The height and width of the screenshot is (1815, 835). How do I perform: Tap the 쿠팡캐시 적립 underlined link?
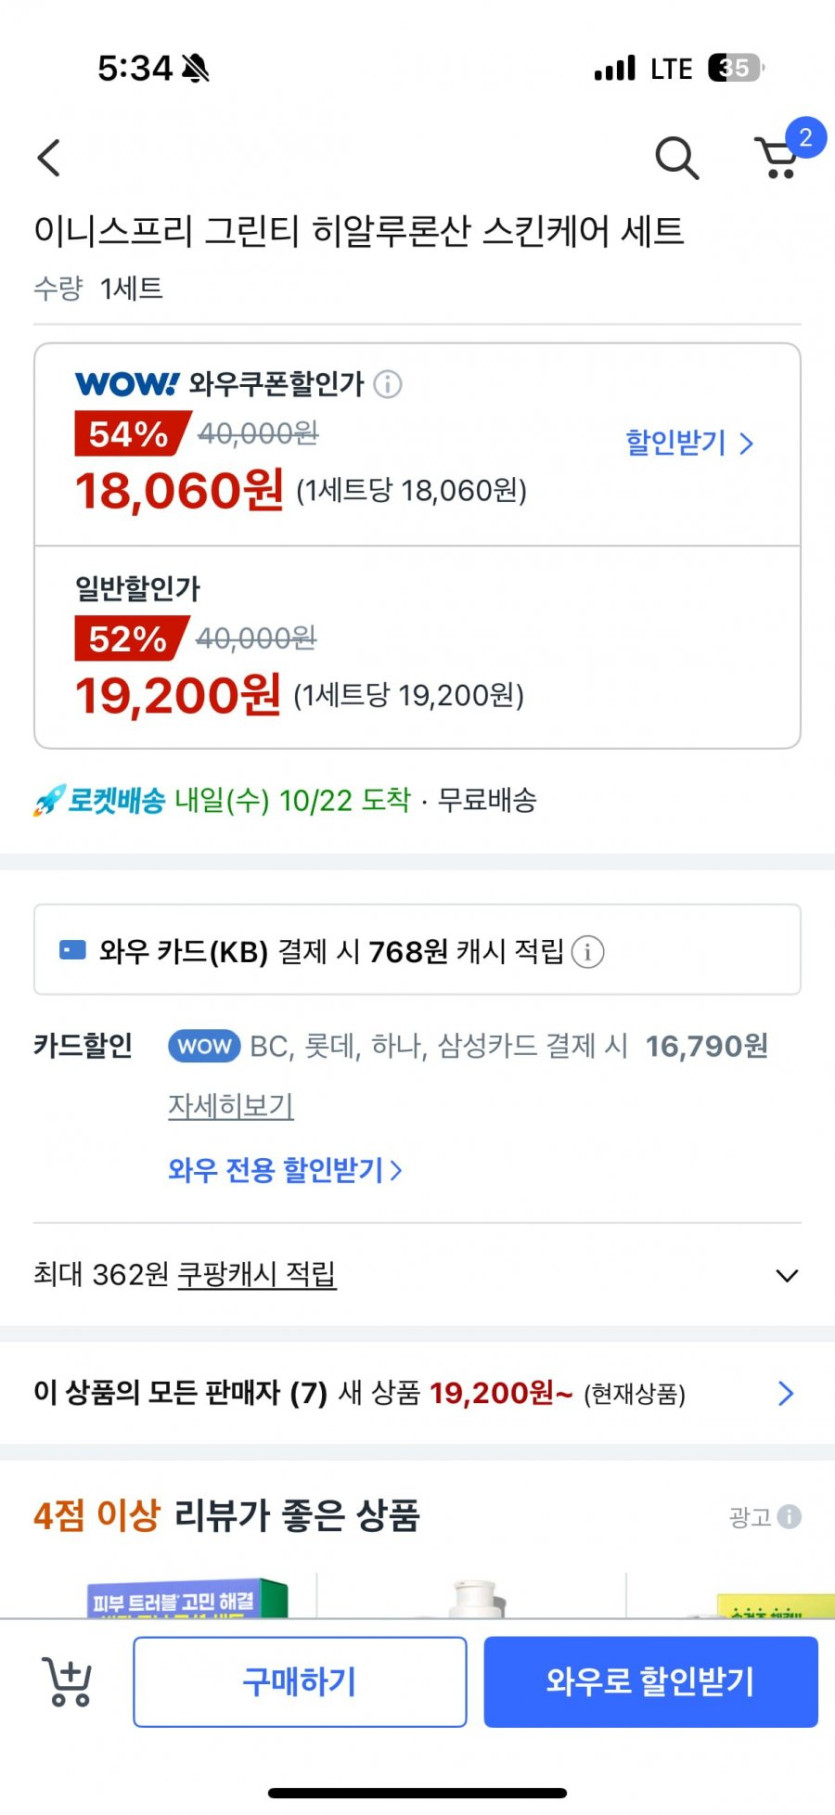(x=257, y=1274)
